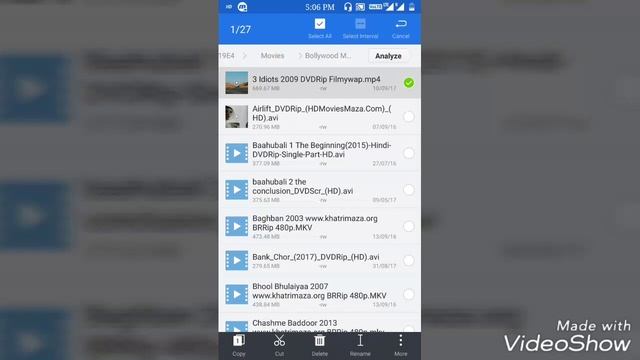Expand breadcrumb chevron after 19E4
Screen dimensions: 640x360
pos(245,56)
